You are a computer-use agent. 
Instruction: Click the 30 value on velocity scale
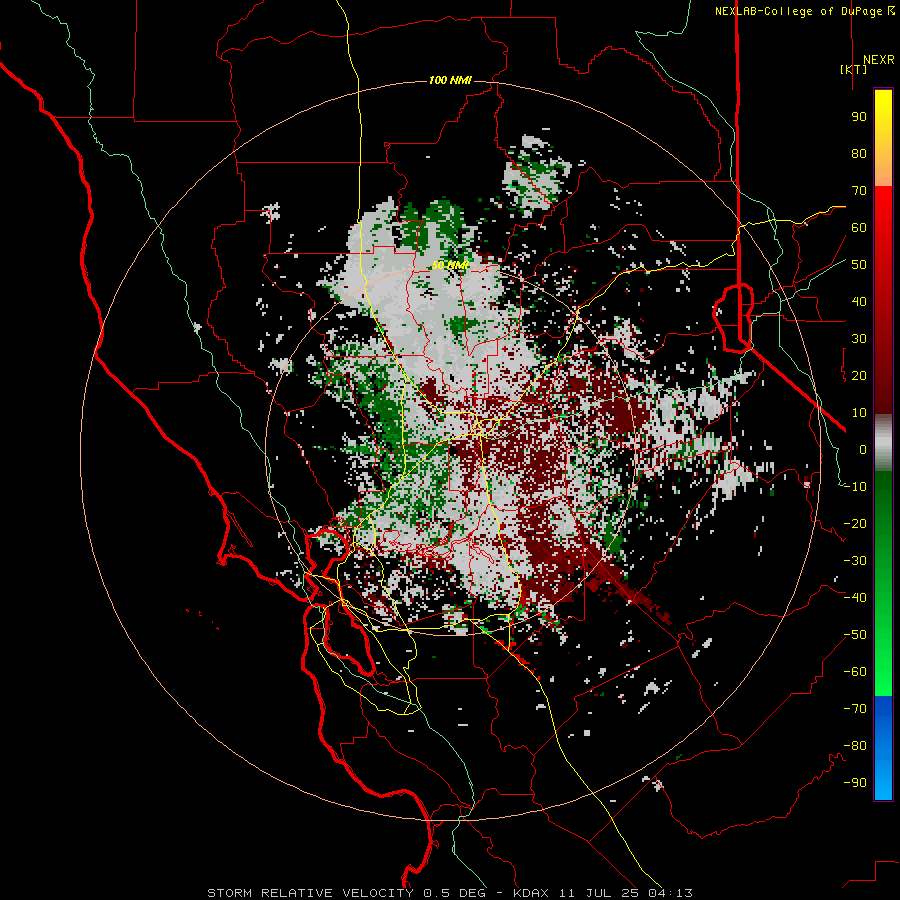coord(859,339)
